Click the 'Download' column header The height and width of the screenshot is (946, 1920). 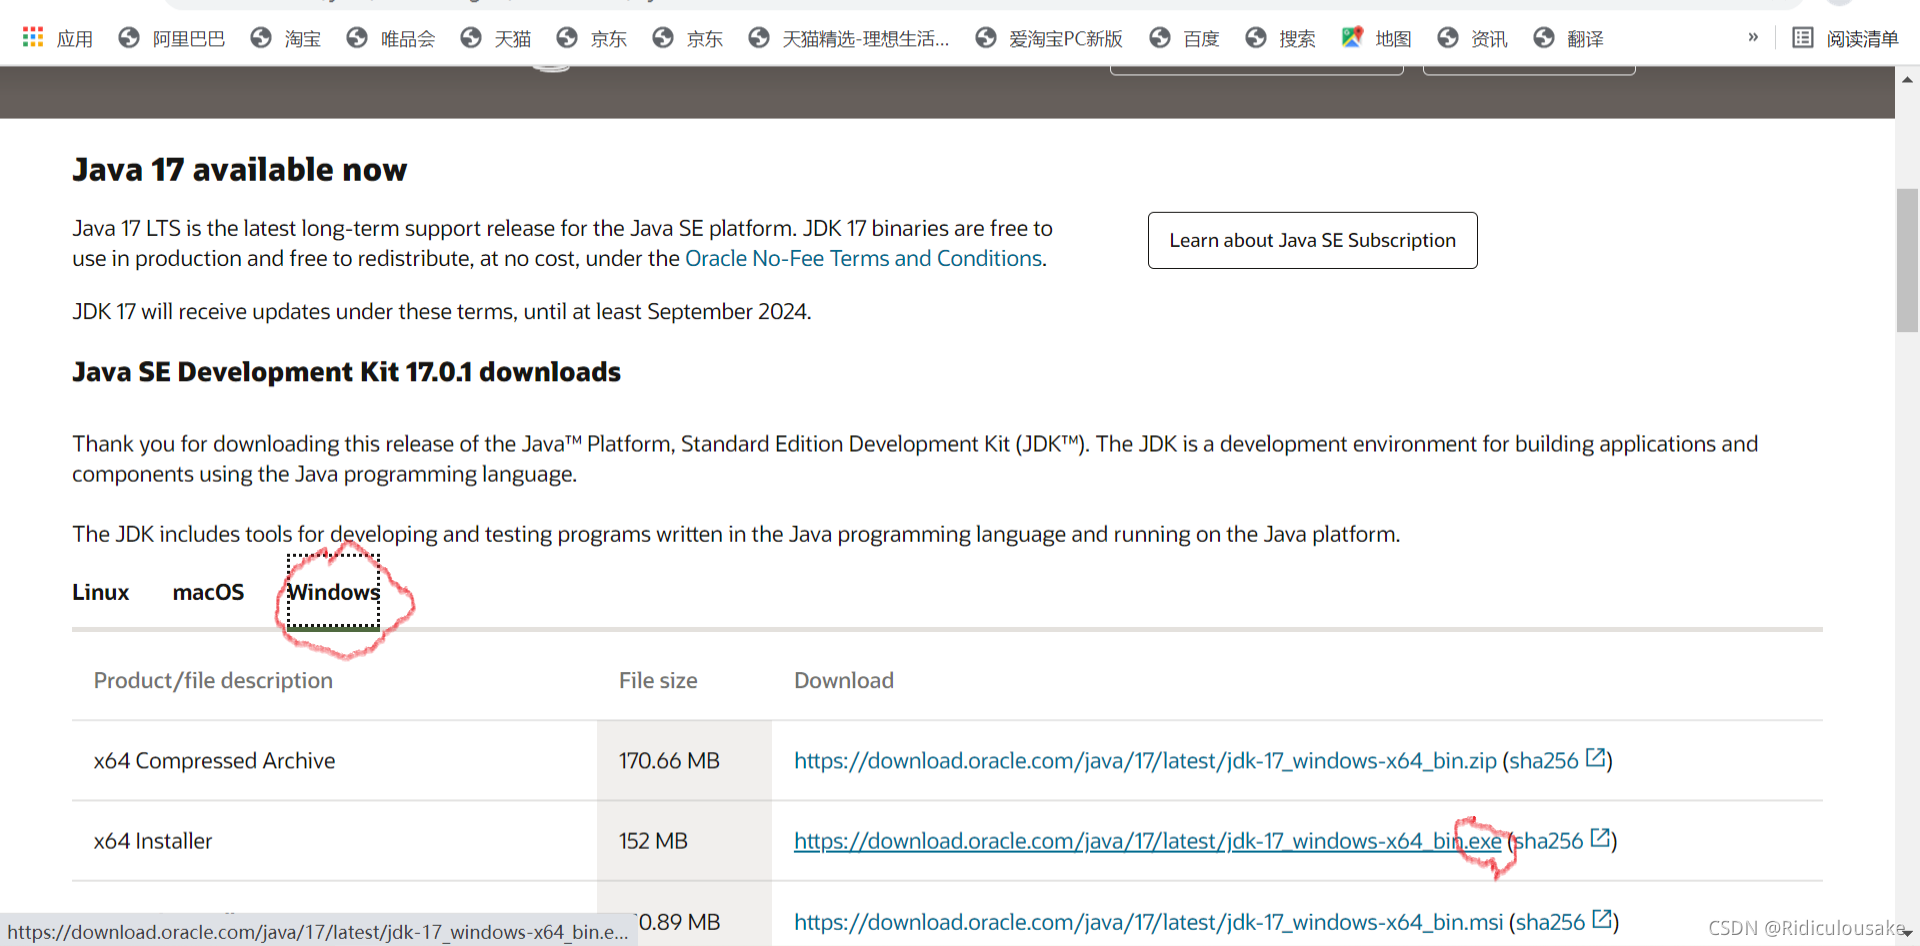click(844, 680)
